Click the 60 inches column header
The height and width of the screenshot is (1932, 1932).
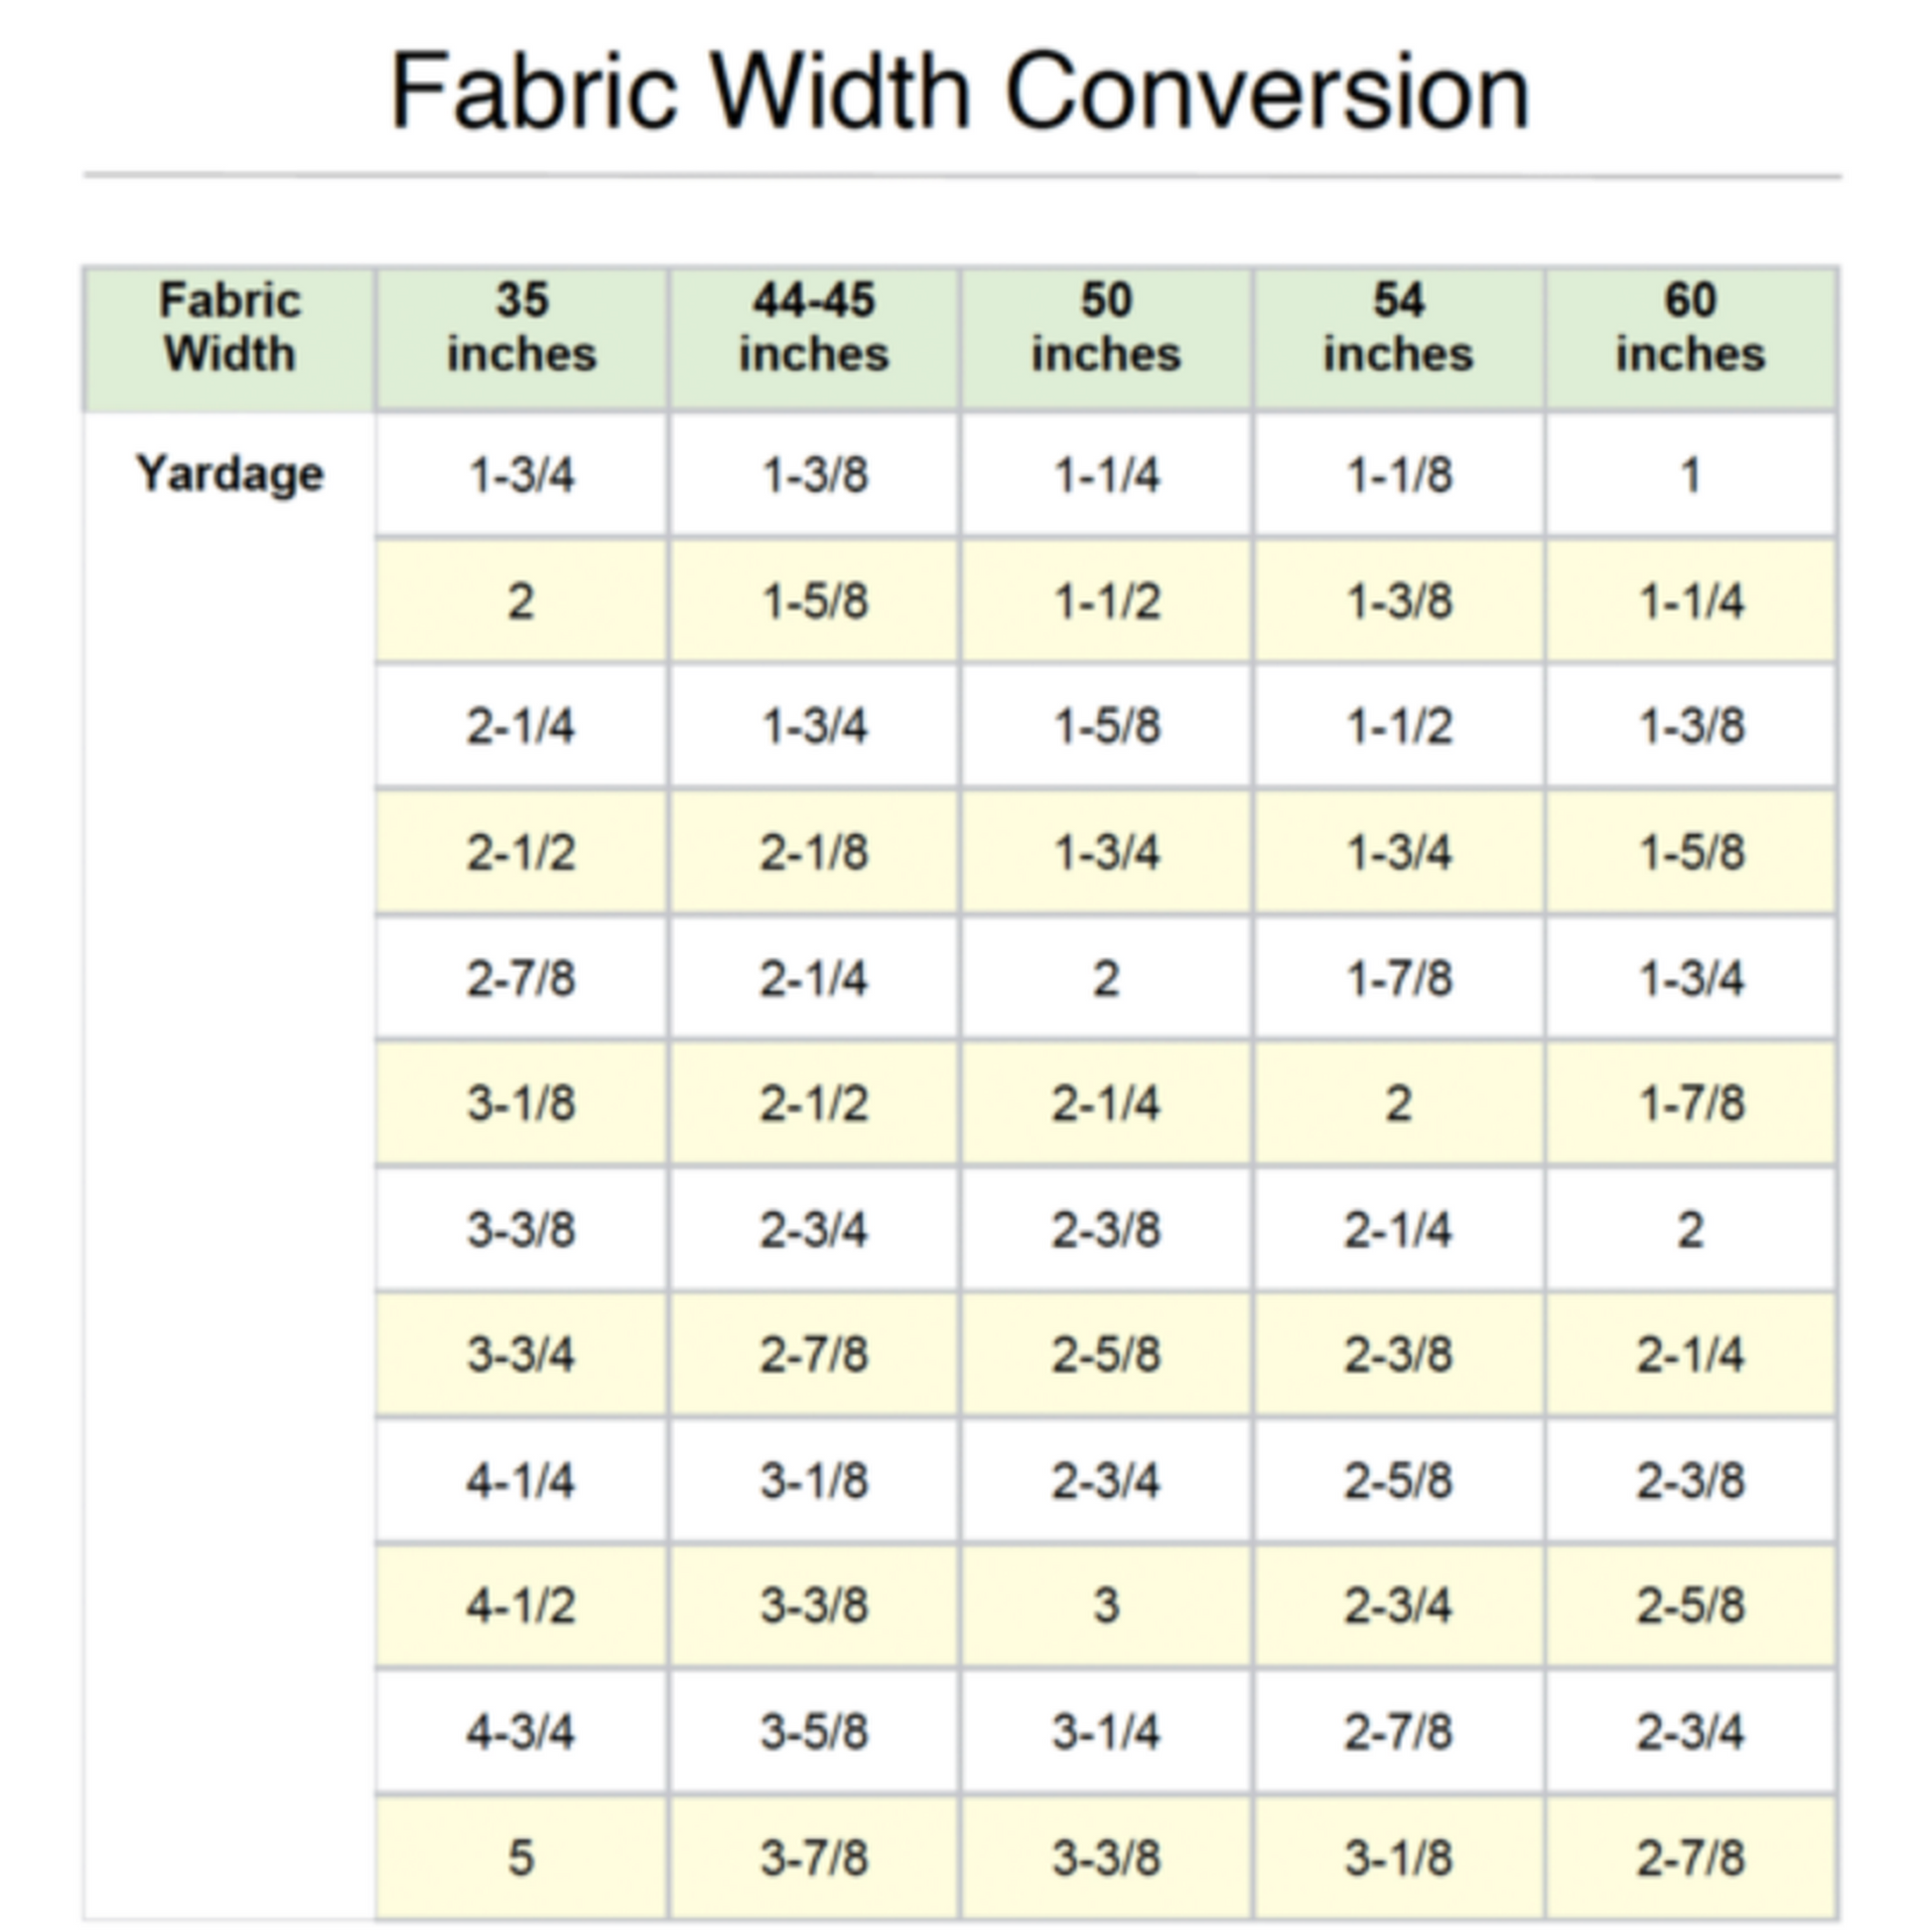click(1690, 327)
